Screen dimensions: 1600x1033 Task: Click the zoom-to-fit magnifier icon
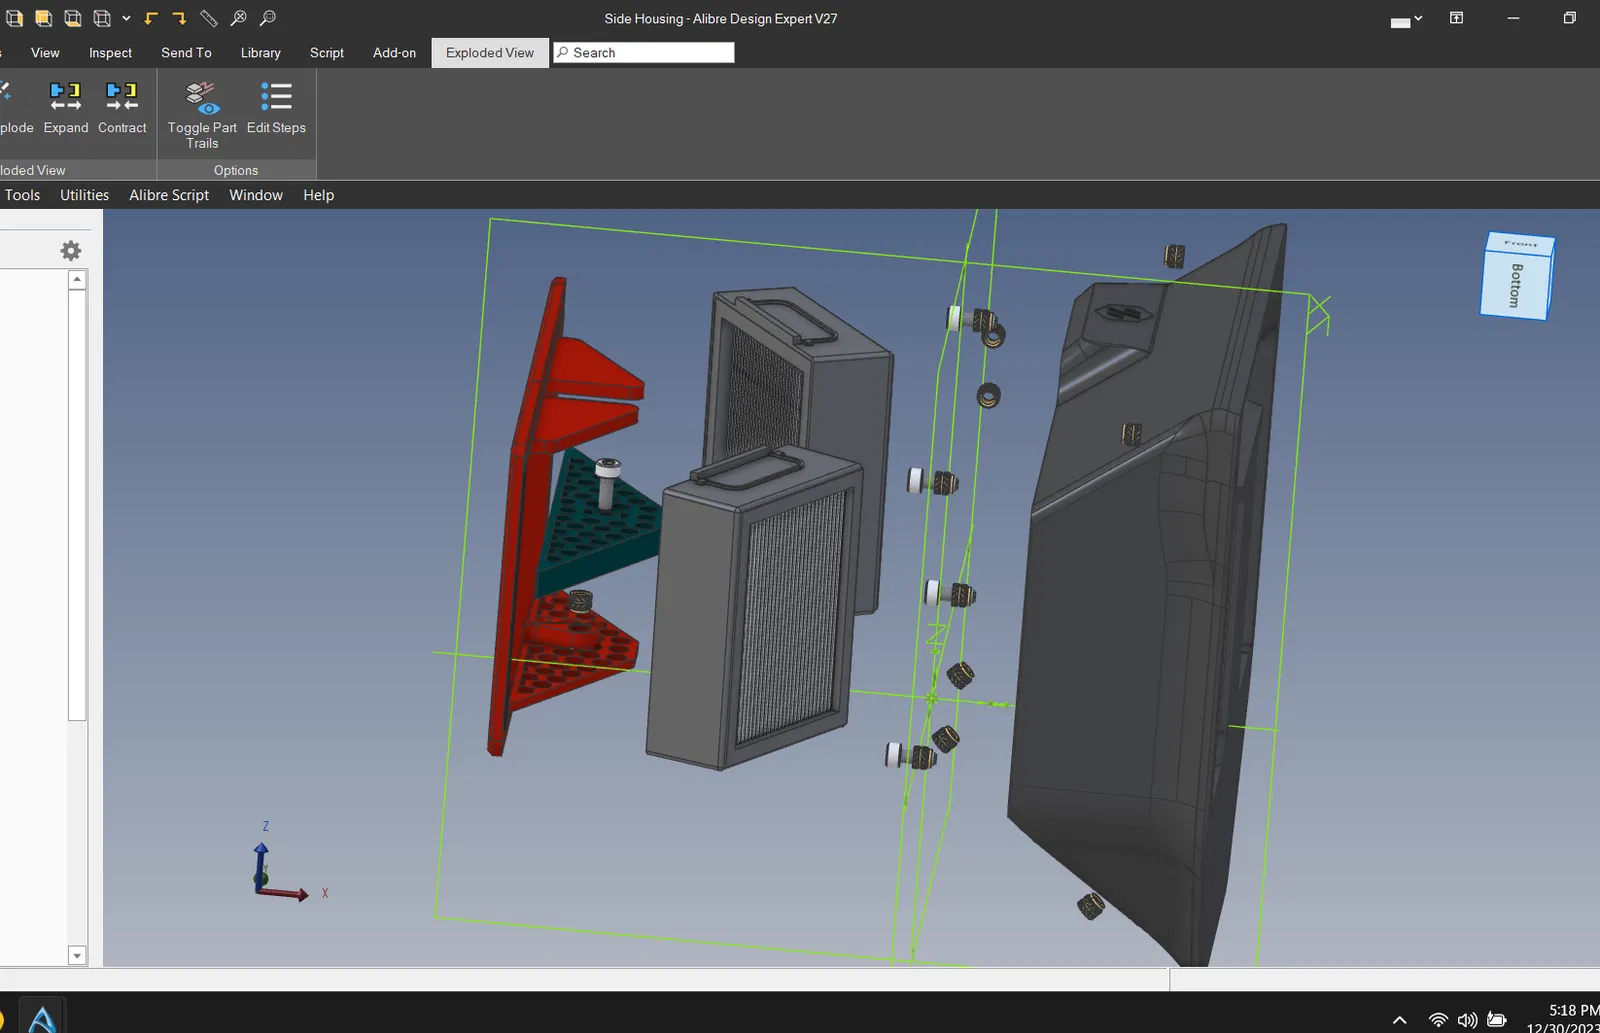coord(238,18)
